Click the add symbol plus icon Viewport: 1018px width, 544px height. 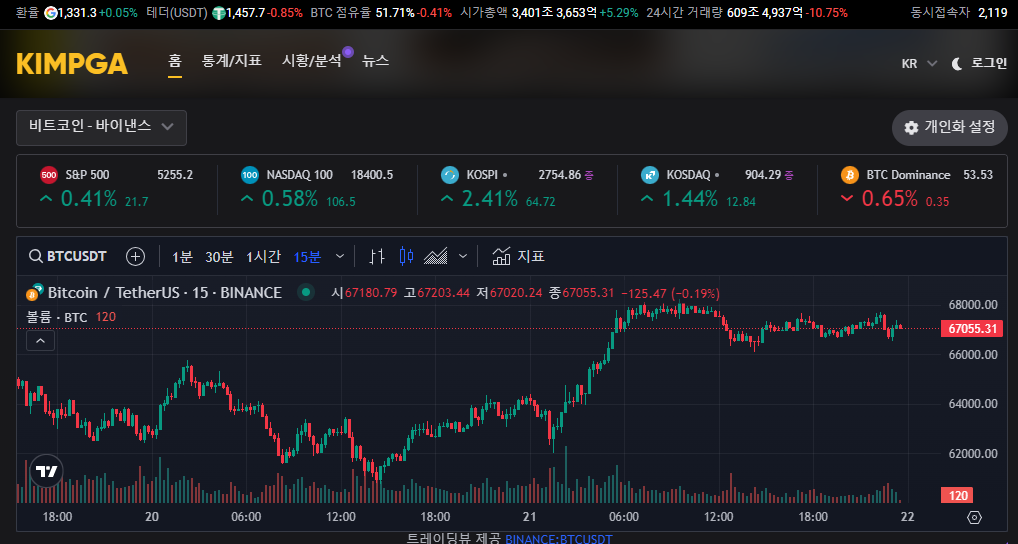[135, 256]
